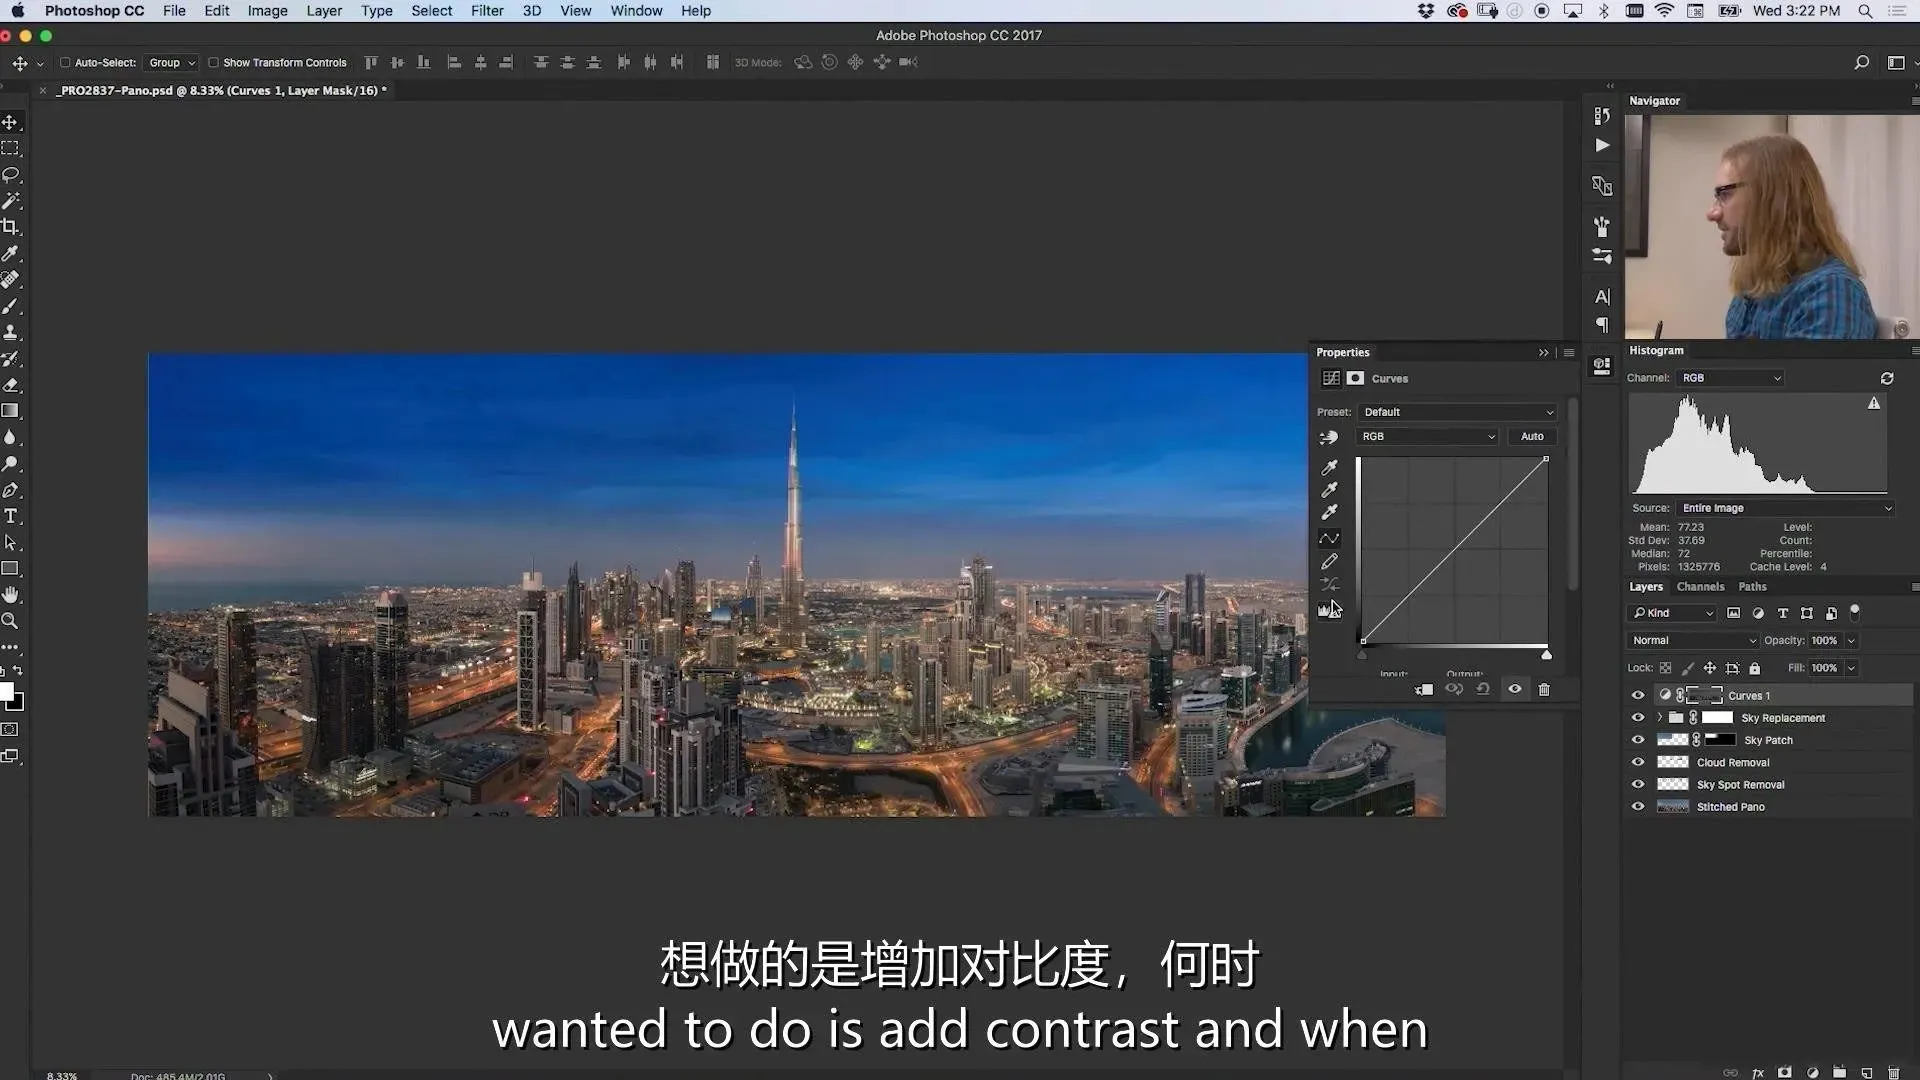Open the Curves Preset dropdown
The height and width of the screenshot is (1080, 1920).
[x=1457, y=412]
